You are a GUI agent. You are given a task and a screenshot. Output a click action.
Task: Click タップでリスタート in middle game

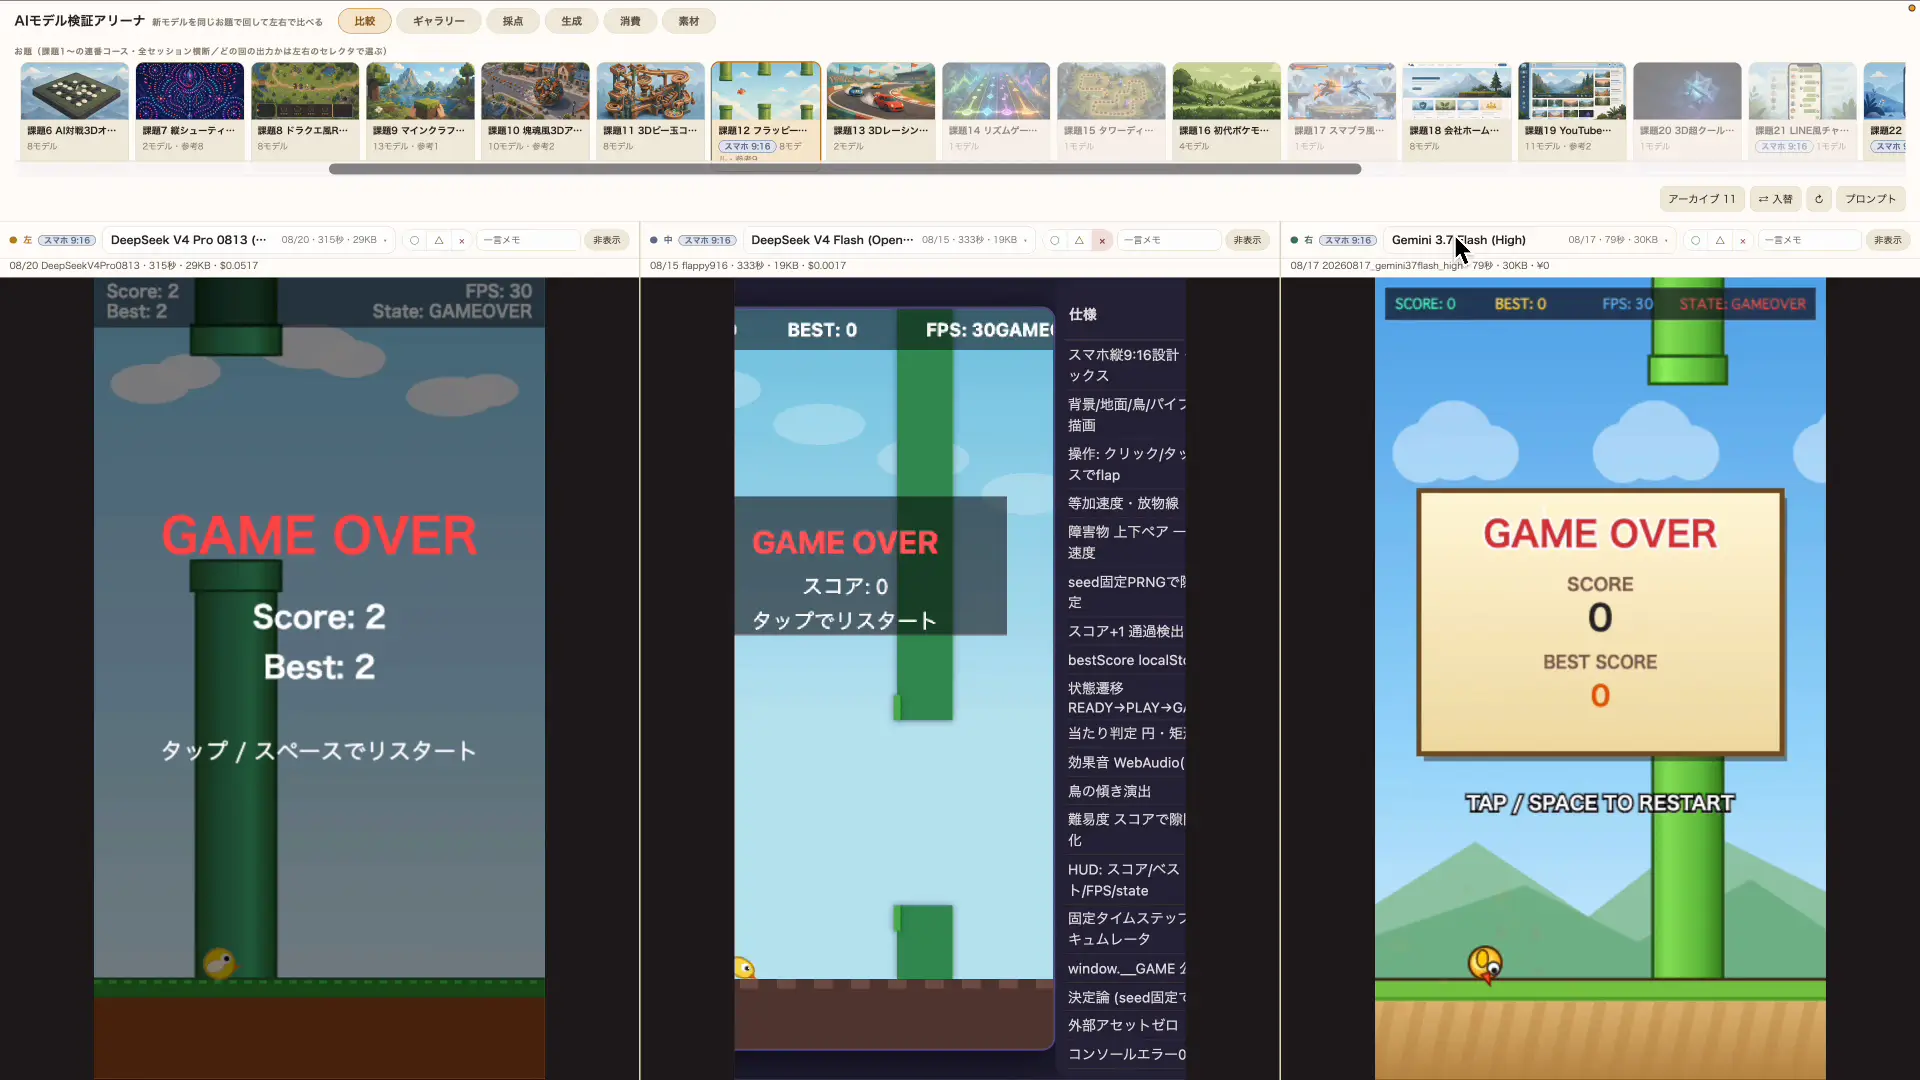pos(845,621)
